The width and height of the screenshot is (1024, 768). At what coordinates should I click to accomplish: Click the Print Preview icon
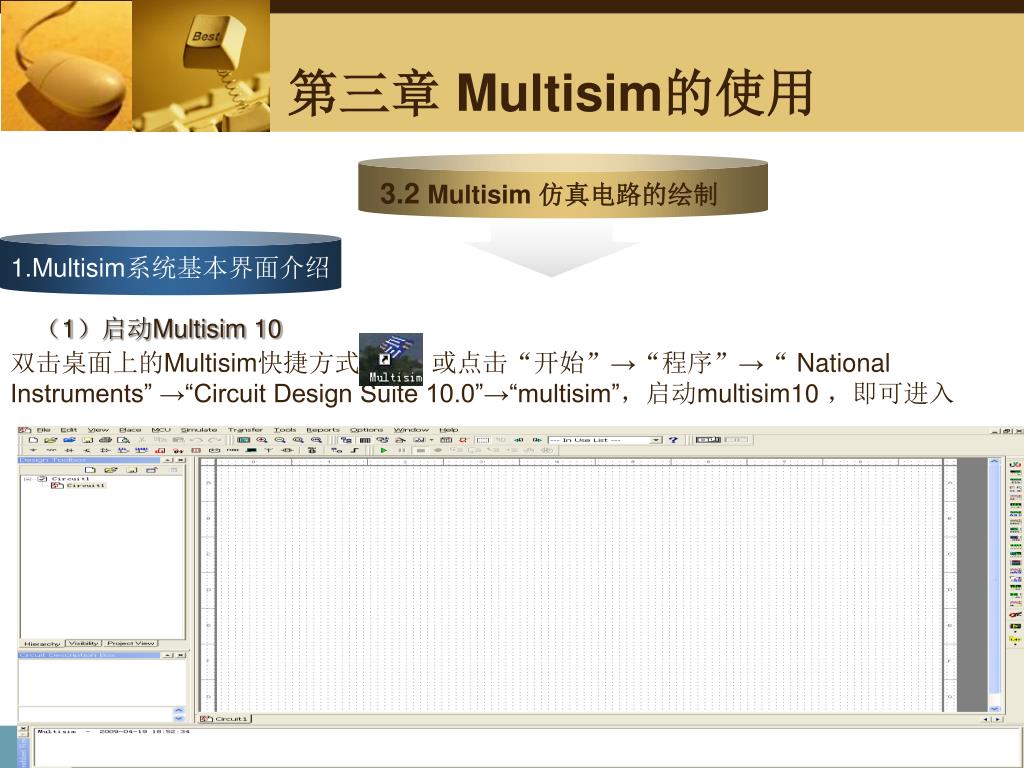pos(123,440)
